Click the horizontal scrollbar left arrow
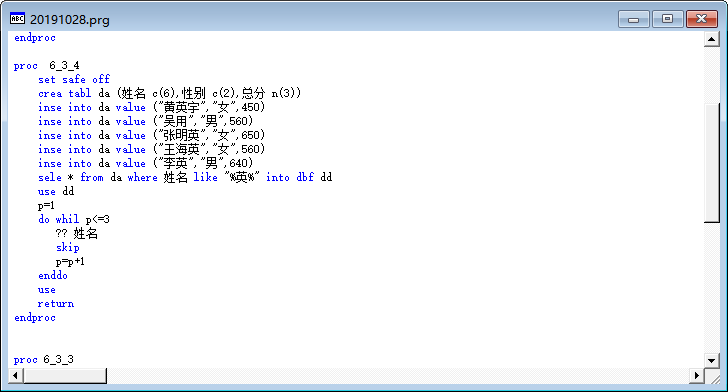 point(15,375)
